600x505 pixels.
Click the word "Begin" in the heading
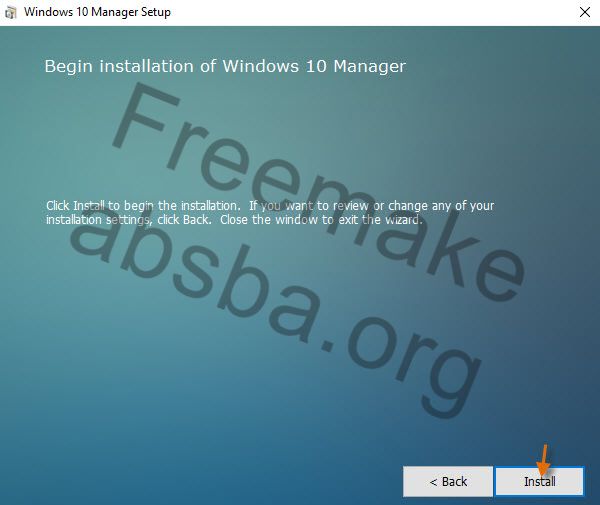68,67
